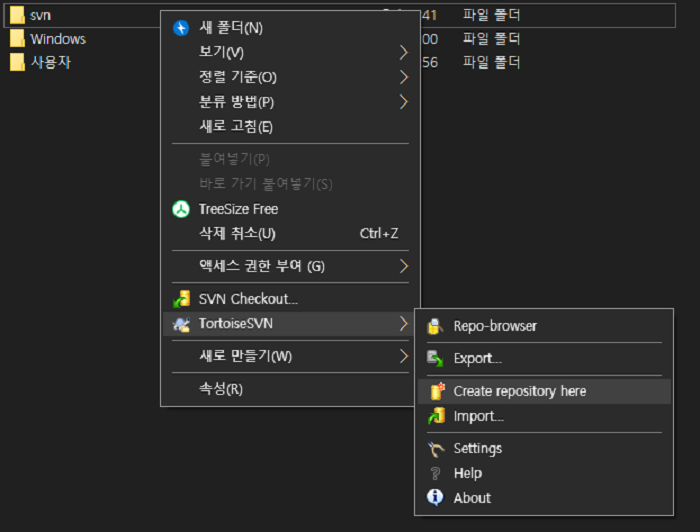This screenshot has width=700, height=532.
Task: Select 새로 고침(E) to refresh
Action: click(x=236, y=126)
